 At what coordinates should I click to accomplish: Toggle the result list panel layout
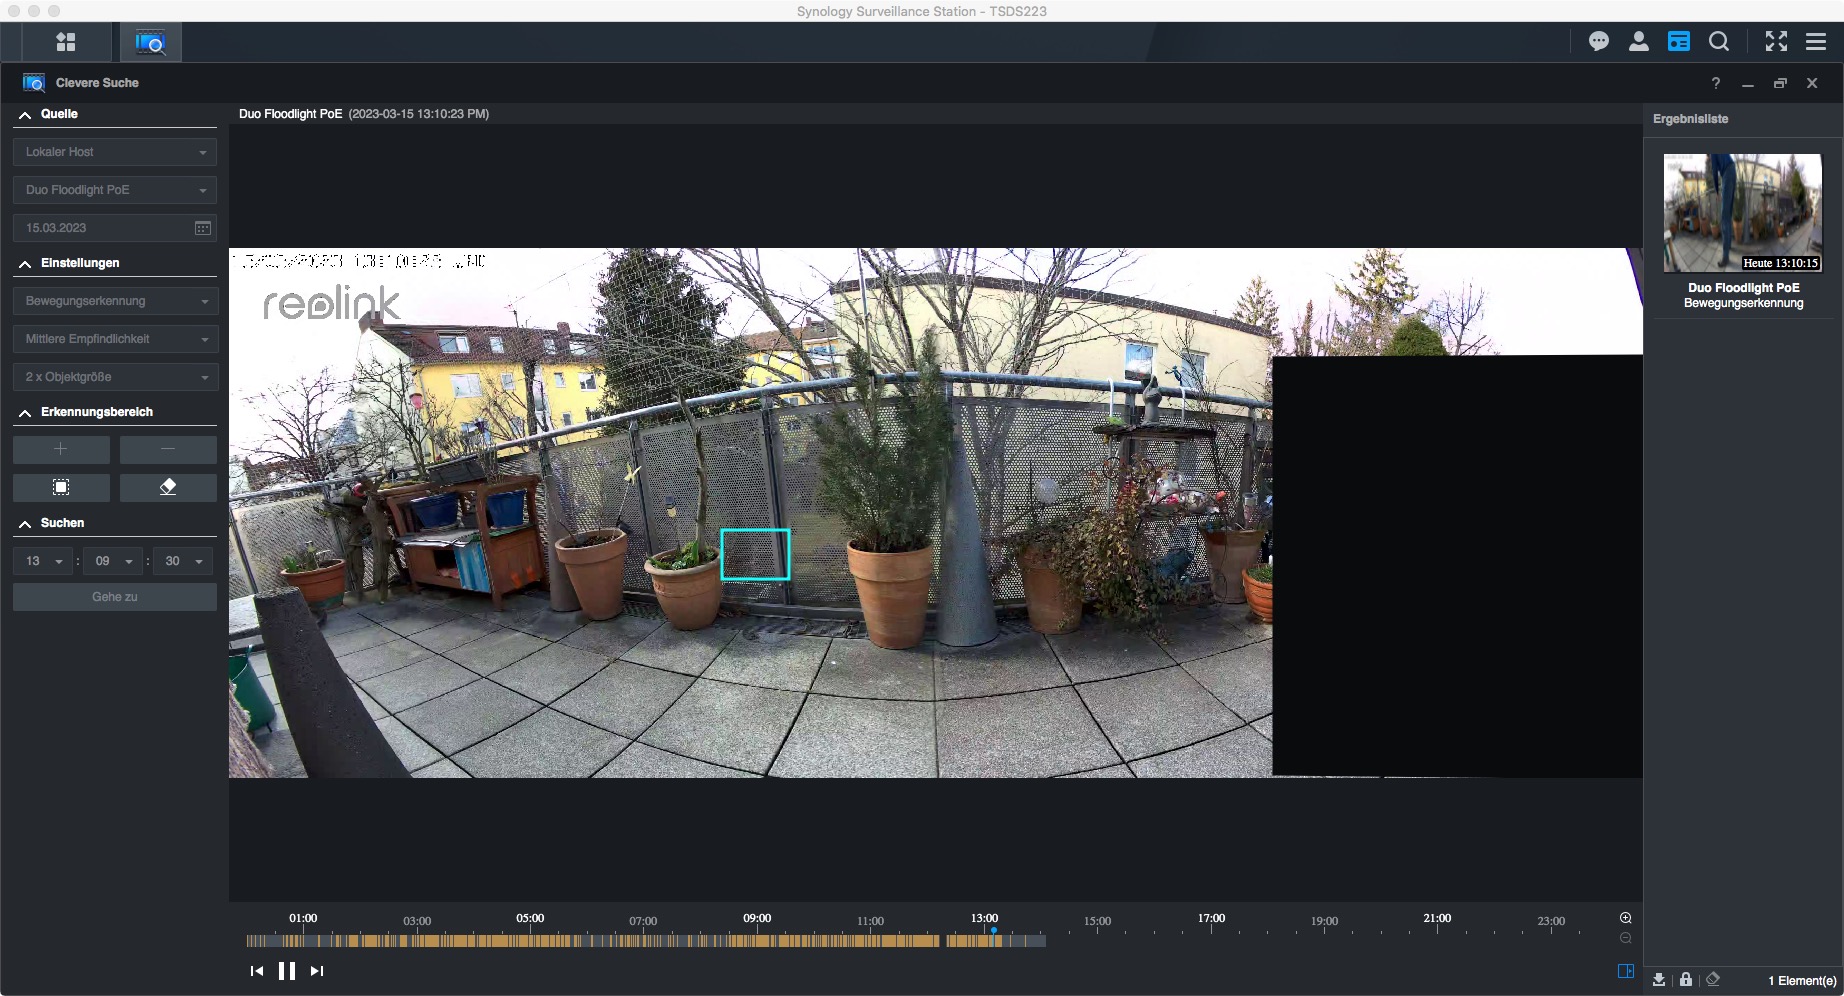point(1626,971)
